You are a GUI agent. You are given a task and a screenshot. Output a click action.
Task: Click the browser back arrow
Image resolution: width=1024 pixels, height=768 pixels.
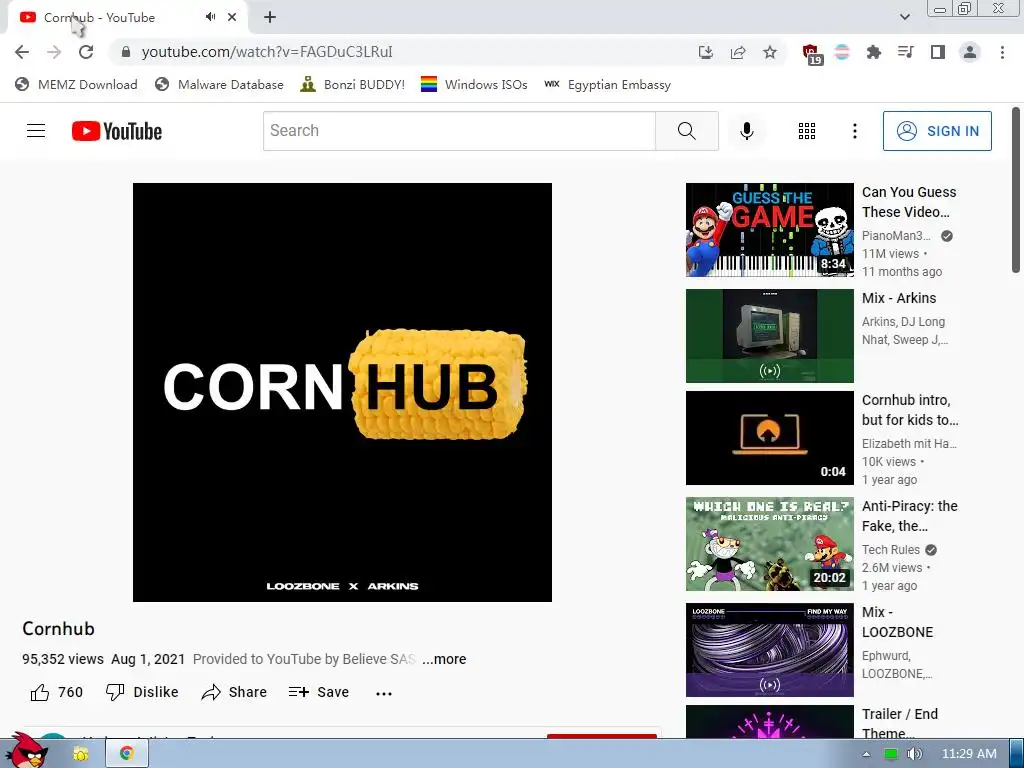click(x=22, y=52)
